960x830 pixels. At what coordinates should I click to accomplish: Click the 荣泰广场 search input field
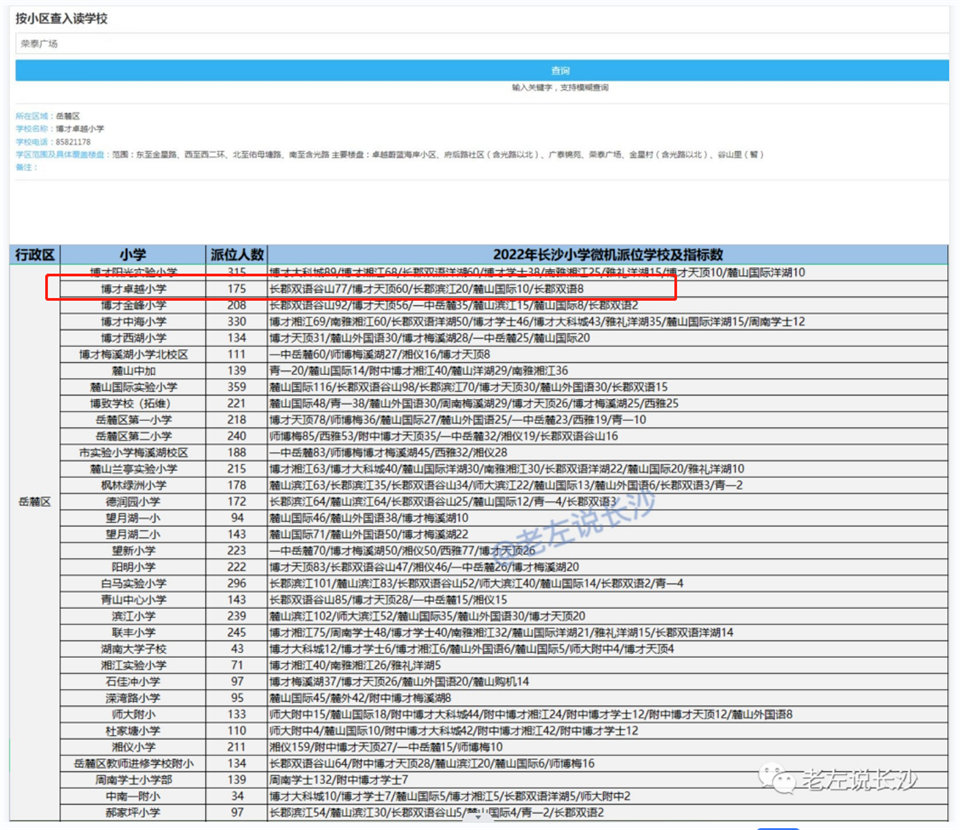[480, 44]
